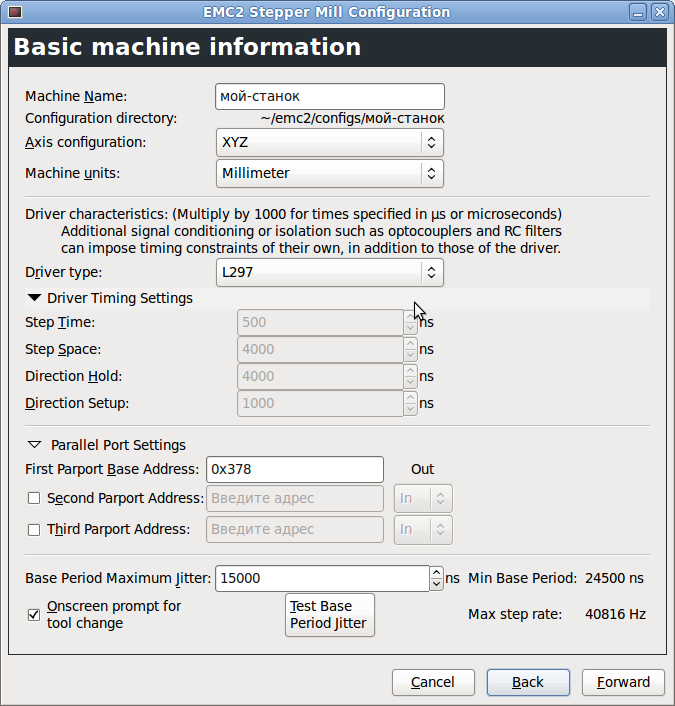Viewport: 675px width, 706px height.
Task: Collapse the Driver Timing Settings section
Action: 34,298
